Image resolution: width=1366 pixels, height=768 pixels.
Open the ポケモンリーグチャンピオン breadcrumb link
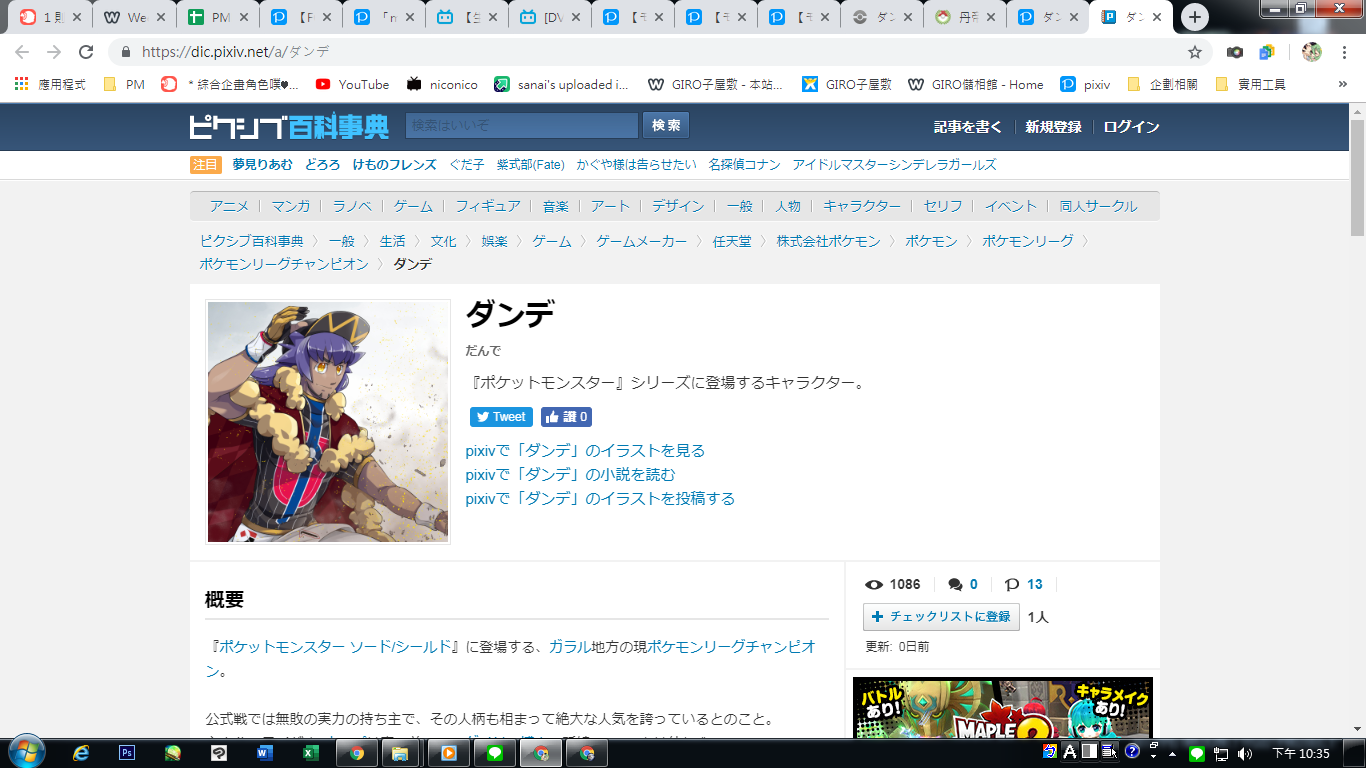[x=284, y=264]
